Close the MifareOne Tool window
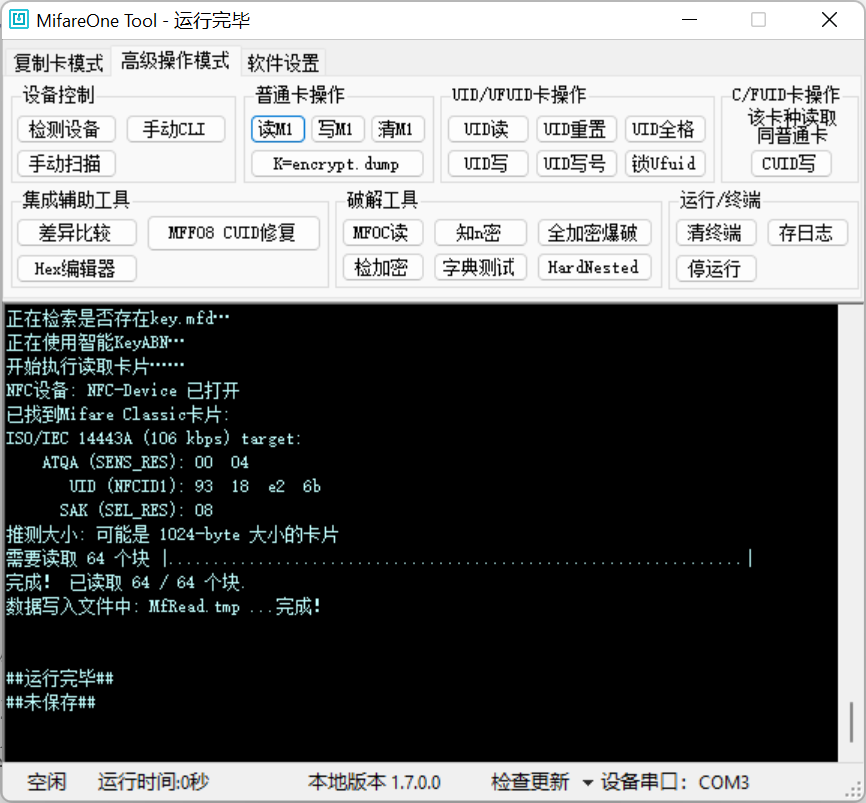This screenshot has height=803, width=866. [x=830, y=20]
